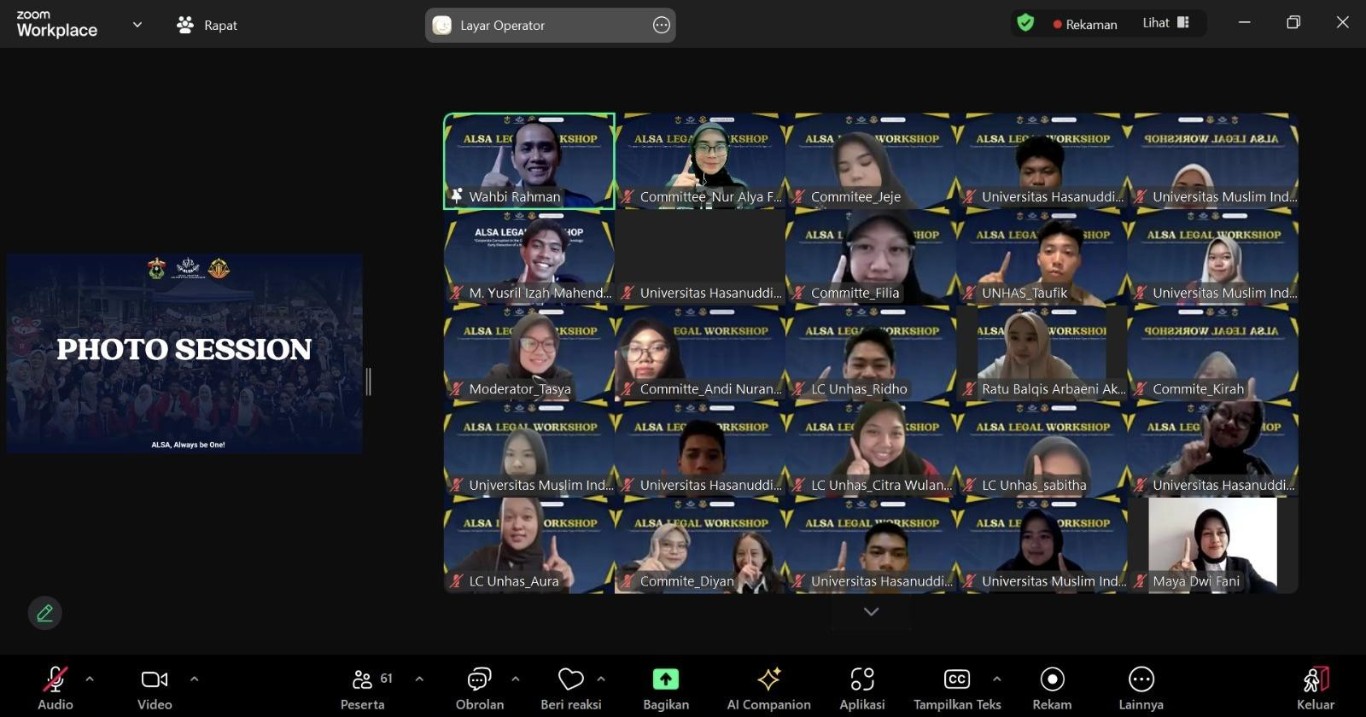The width and height of the screenshot is (1366, 717).
Task: Click the participant count 61
Action: click(386, 678)
